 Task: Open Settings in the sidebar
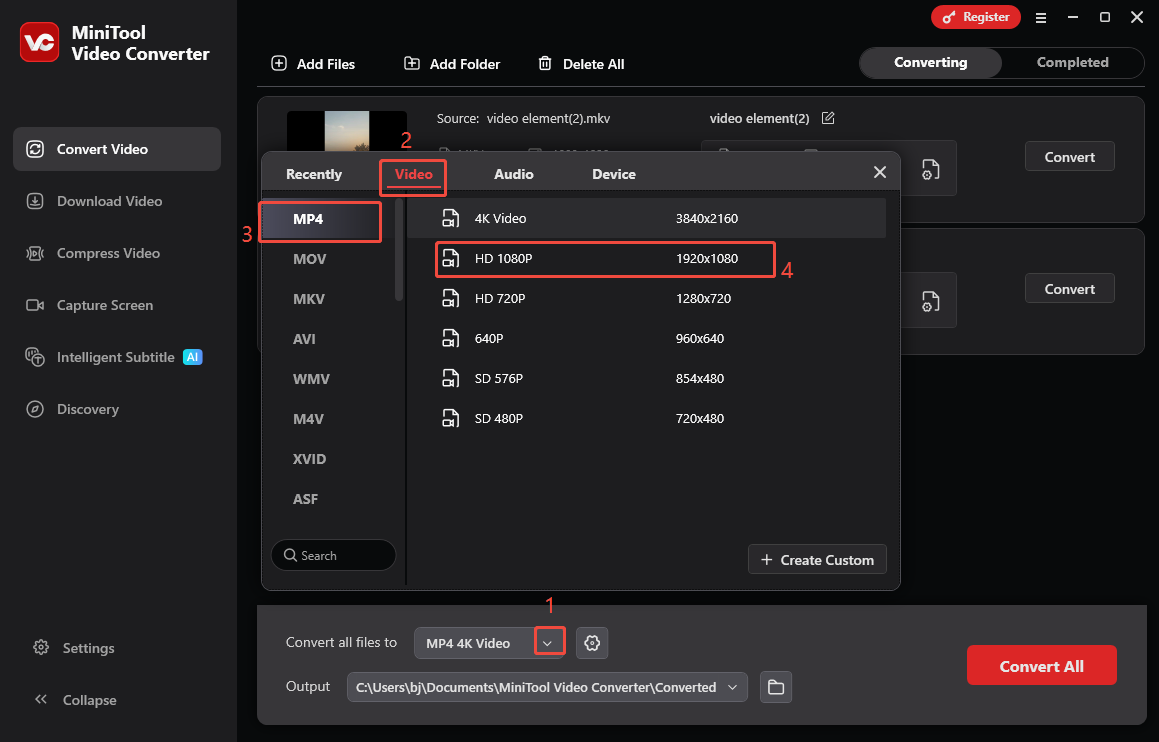(x=74, y=648)
